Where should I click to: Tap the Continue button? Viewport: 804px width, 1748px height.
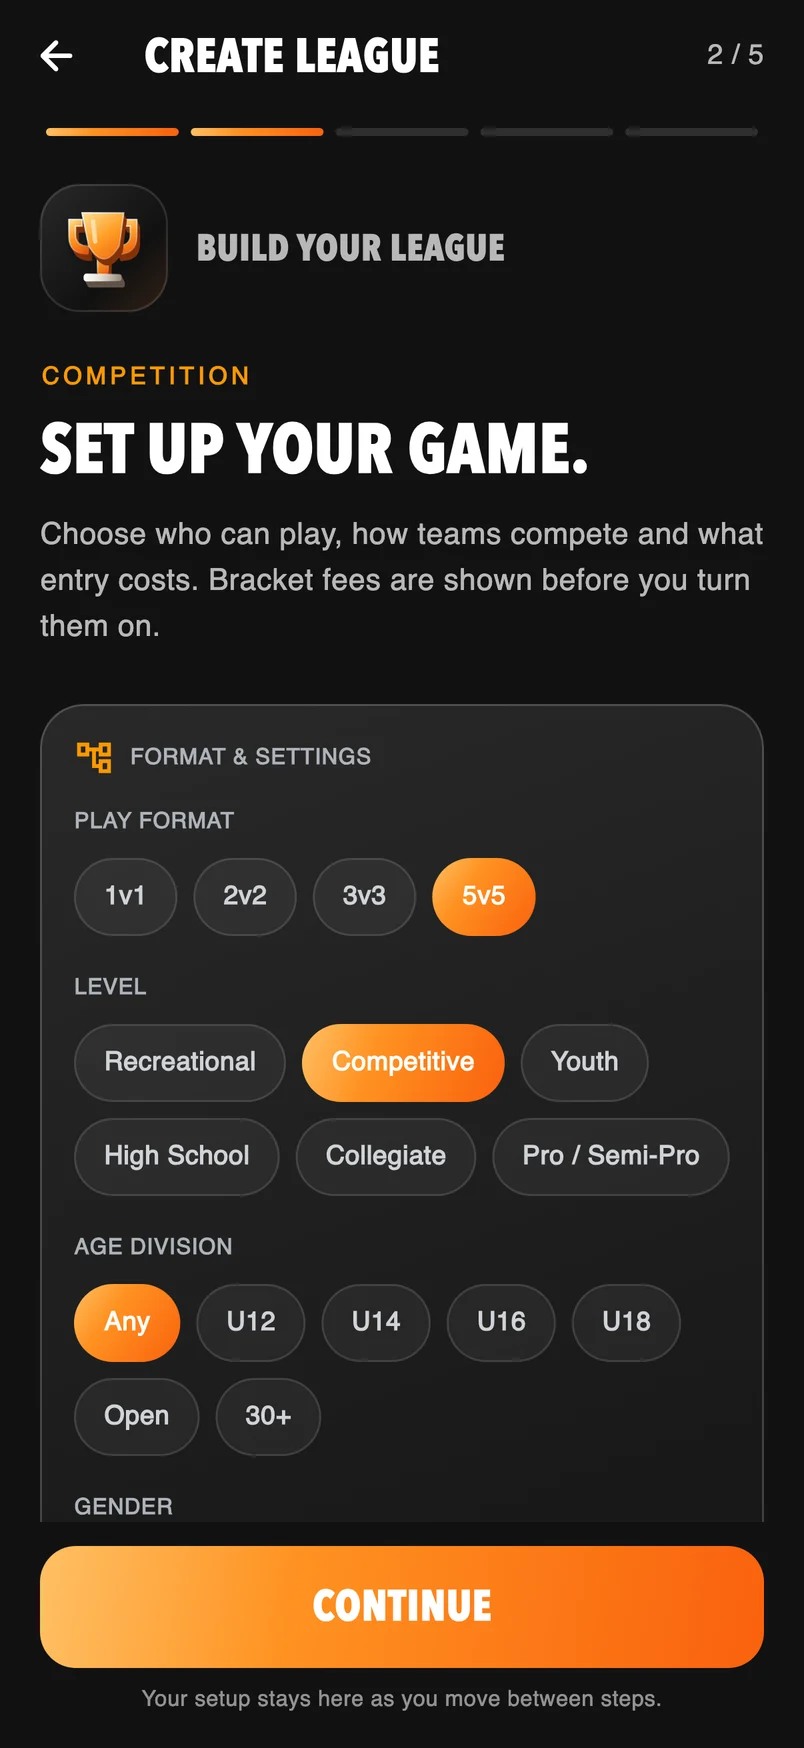coord(402,1606)
